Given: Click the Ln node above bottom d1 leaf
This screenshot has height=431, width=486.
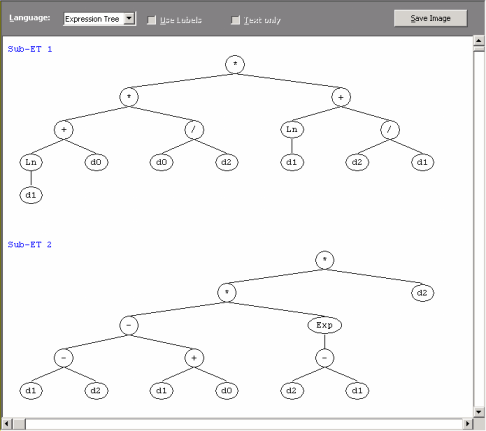Looking at the screenshot, I should tap(31, 162).
